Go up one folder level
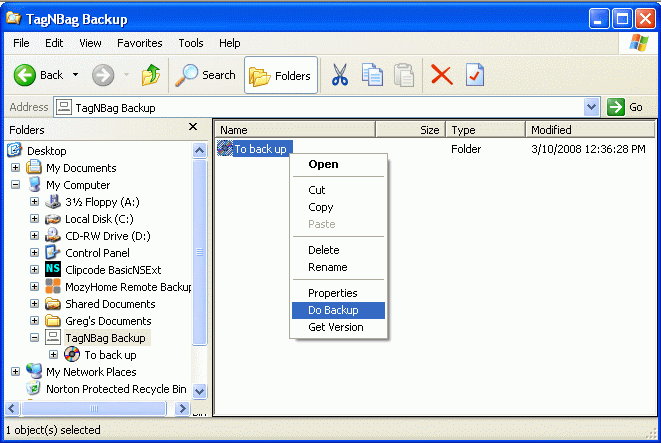Viewport: 661px width, 443px height. point(150,75)
